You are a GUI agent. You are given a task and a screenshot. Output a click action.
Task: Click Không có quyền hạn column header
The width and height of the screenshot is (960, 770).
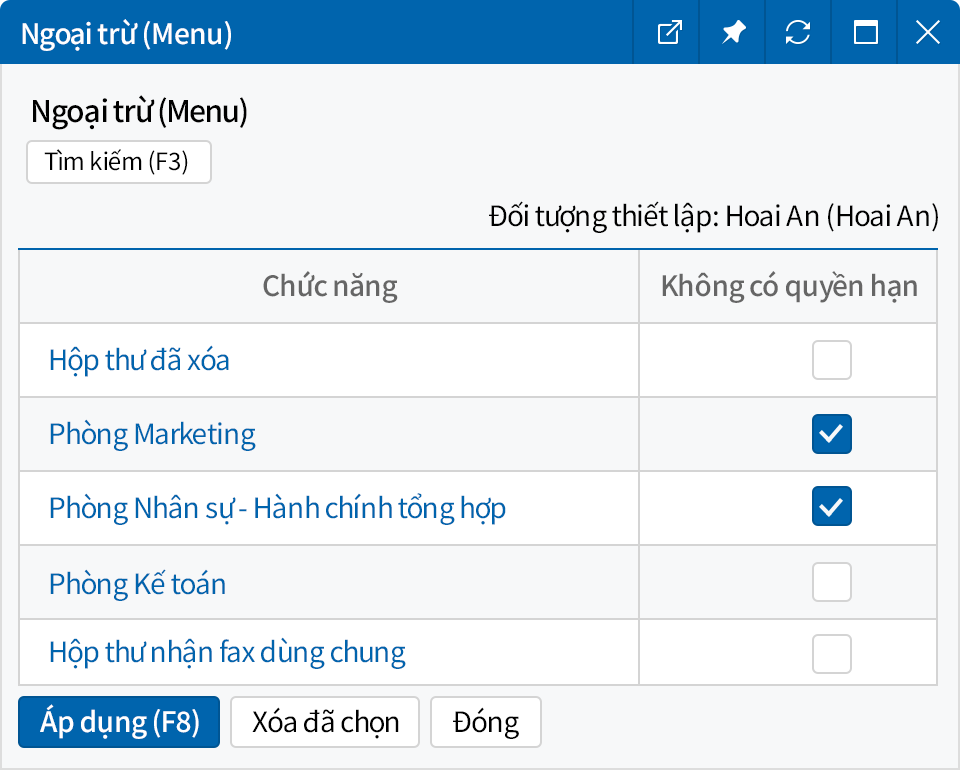tap(789, 286)
